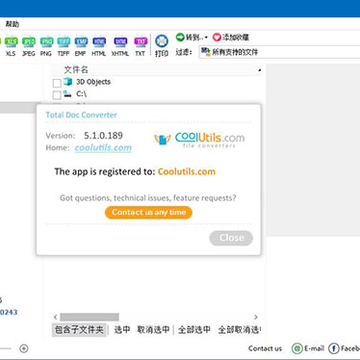Click the Total Doc Converter title
This screenshot has width=360, height=360.
(81, 115)
